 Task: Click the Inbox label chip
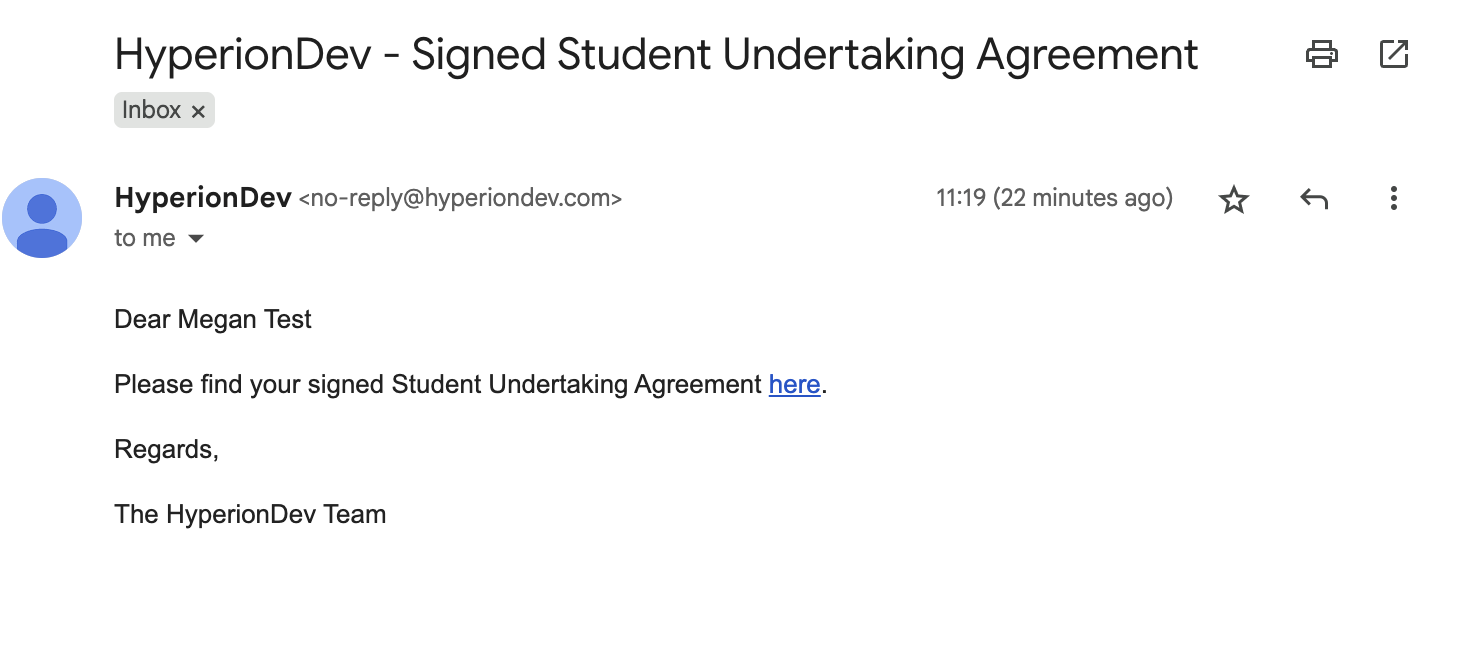coord(152,110)
